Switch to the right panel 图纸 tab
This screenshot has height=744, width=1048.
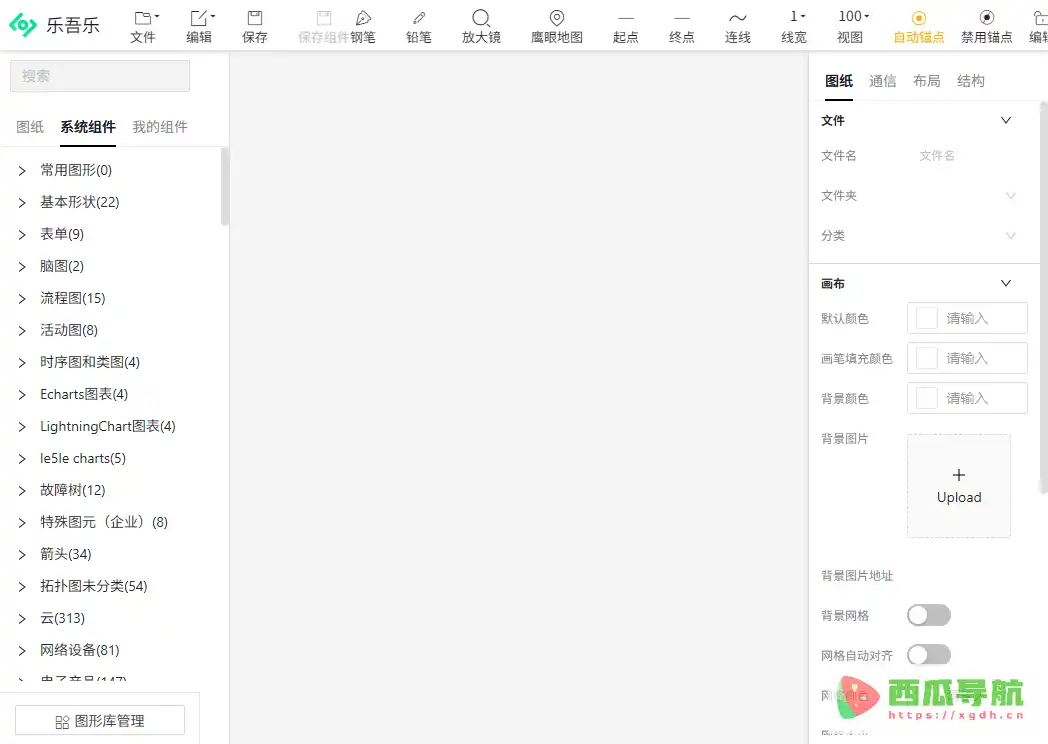click(839, 82)
